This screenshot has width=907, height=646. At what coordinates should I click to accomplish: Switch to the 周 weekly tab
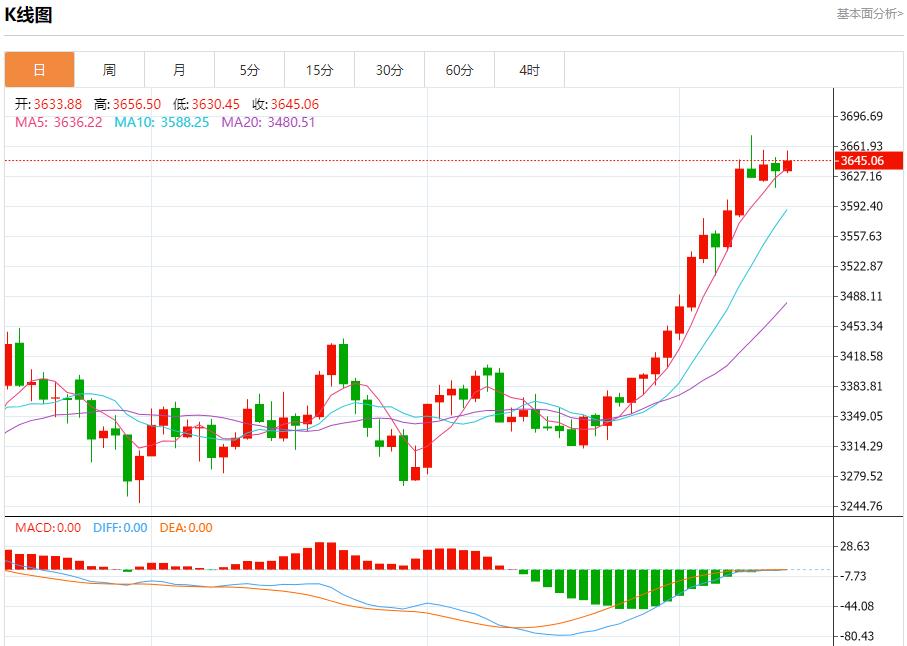coord(109,70)
